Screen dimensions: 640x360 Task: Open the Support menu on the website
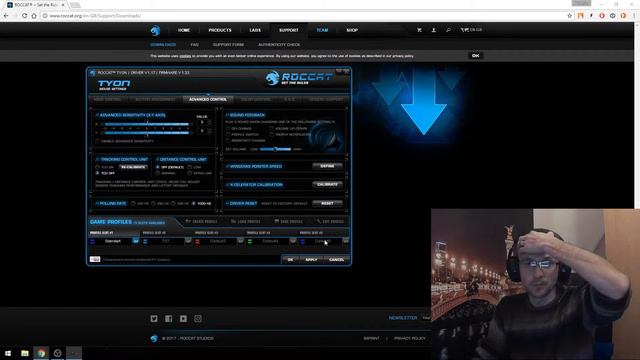[289, 30]
